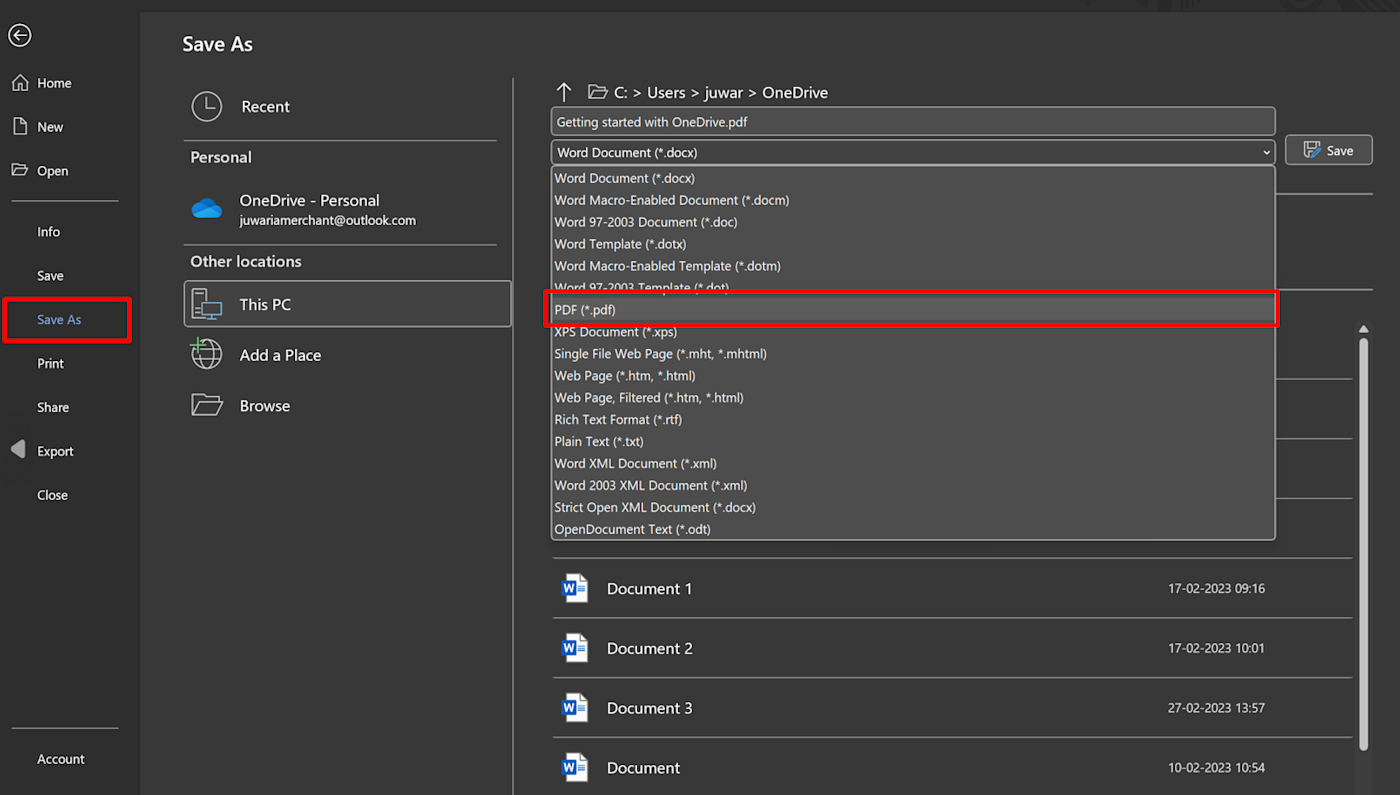This screenshot has height=795, width=1400.
Task: Click the 17-02-2023 10:01 date
Action: [x=1216, y=649]
